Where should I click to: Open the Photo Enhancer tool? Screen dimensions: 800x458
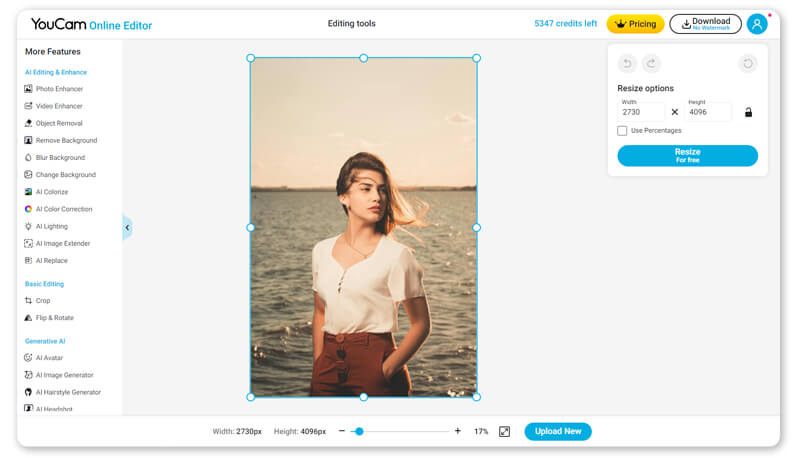[x=54, y=89]
